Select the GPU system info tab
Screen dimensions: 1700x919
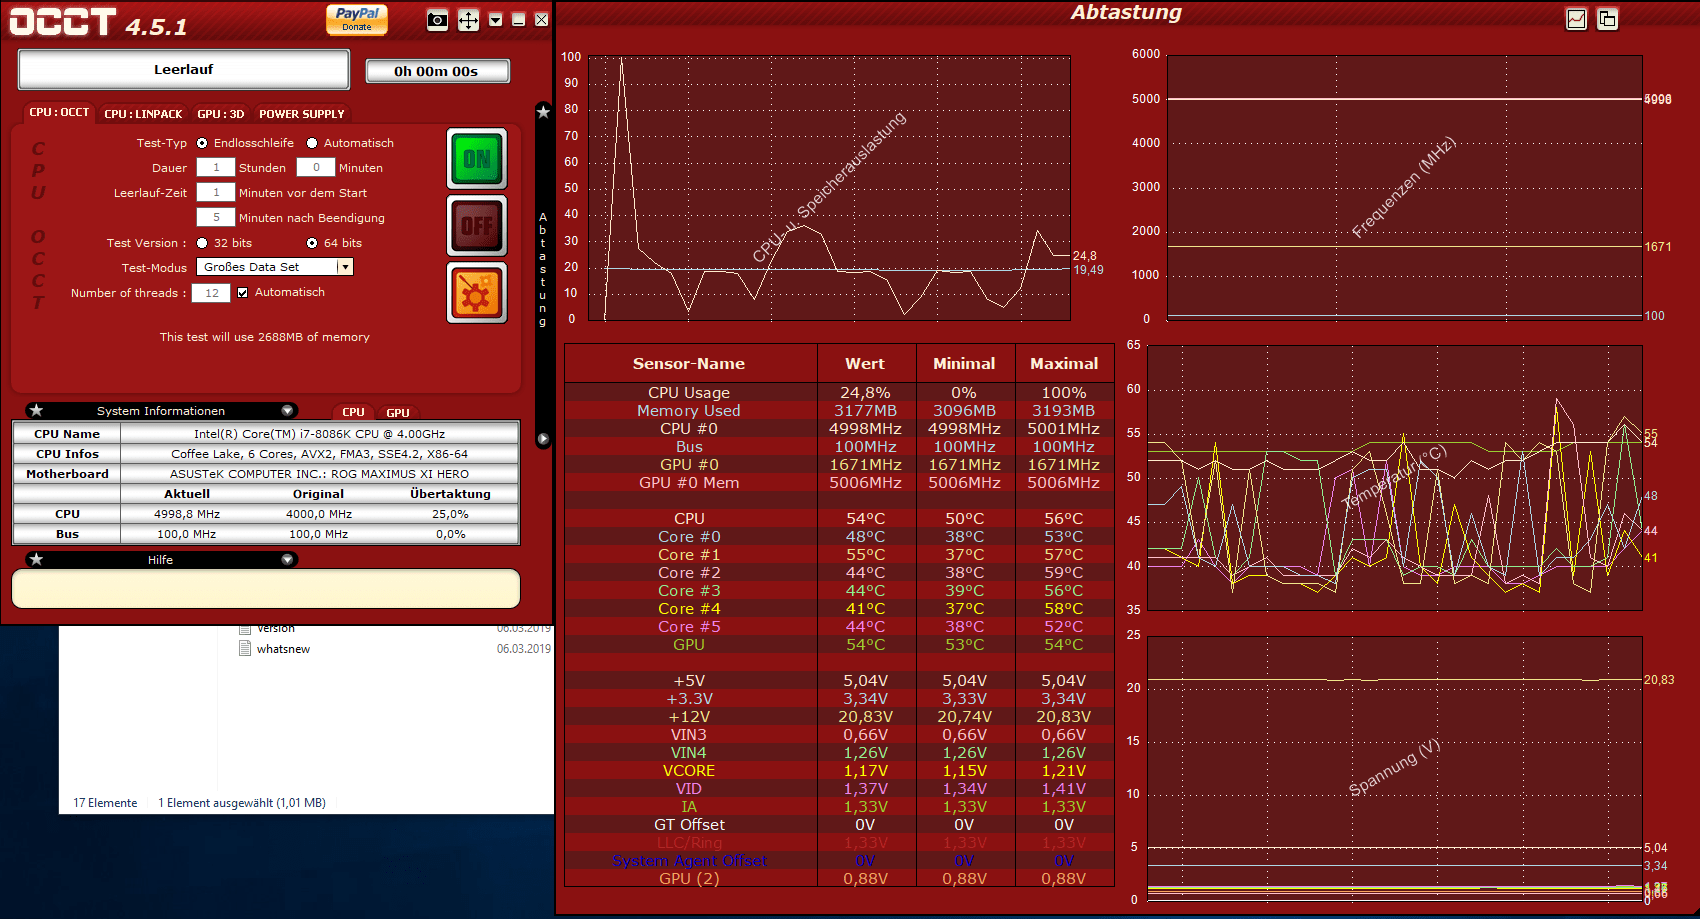tap(398, 412)
